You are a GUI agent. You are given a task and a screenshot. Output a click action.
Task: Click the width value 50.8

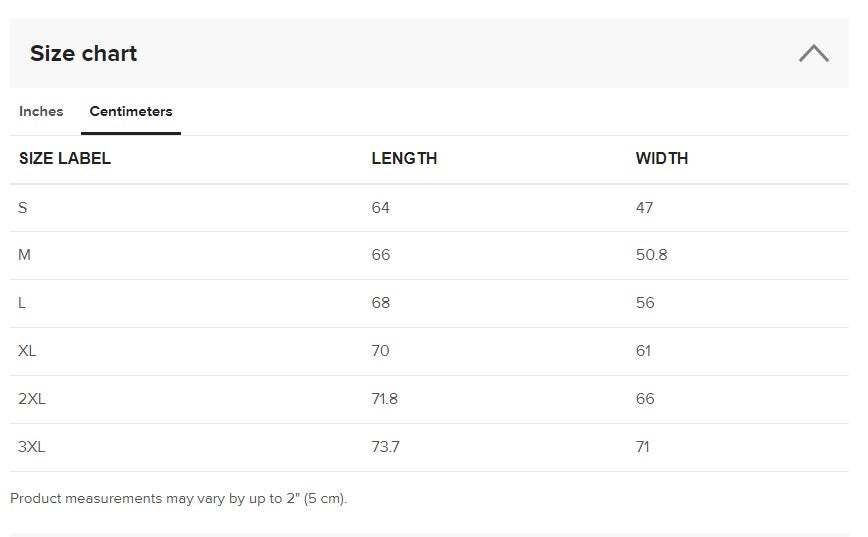coord(651,255)
